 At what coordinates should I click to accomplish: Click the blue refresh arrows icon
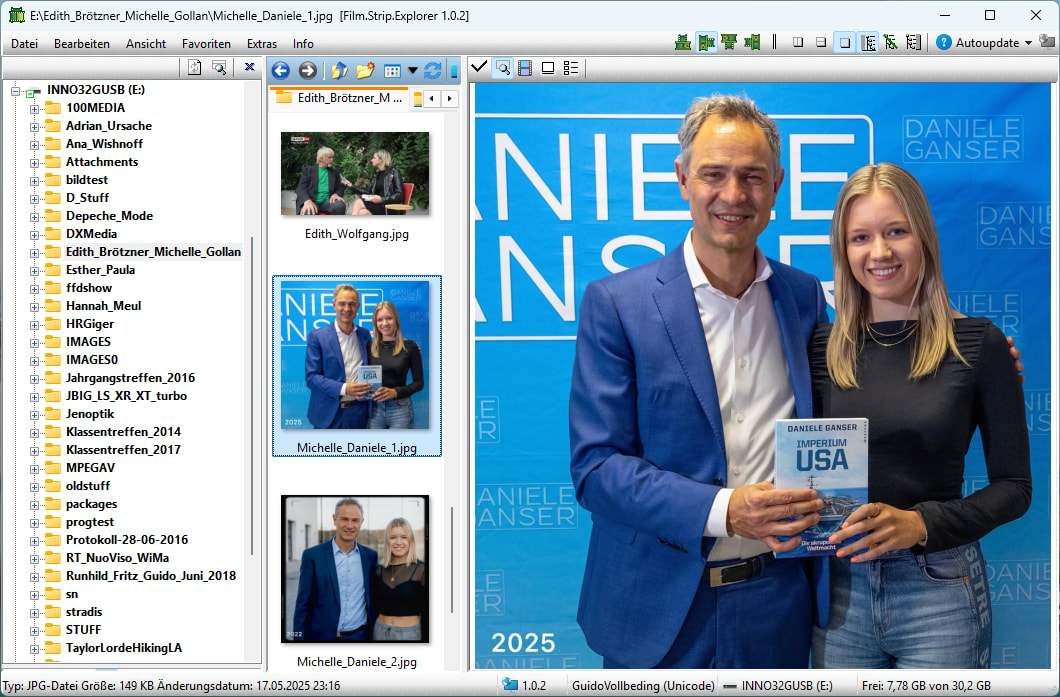click(432, 70)
